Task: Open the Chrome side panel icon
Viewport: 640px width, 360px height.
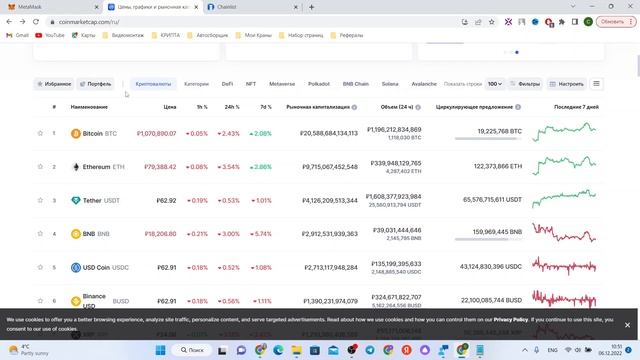Action: 575,22
